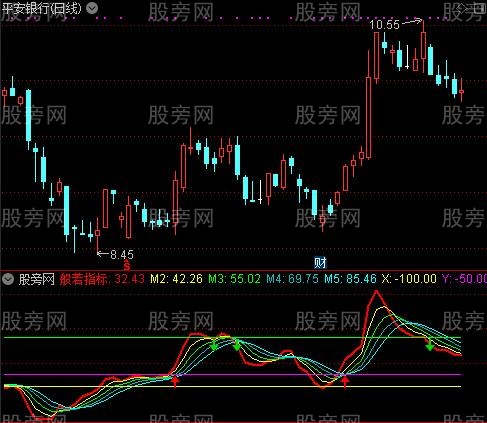Select the M5: 85.46 value
Screen dimensions: 487x423
click(350, 279)
